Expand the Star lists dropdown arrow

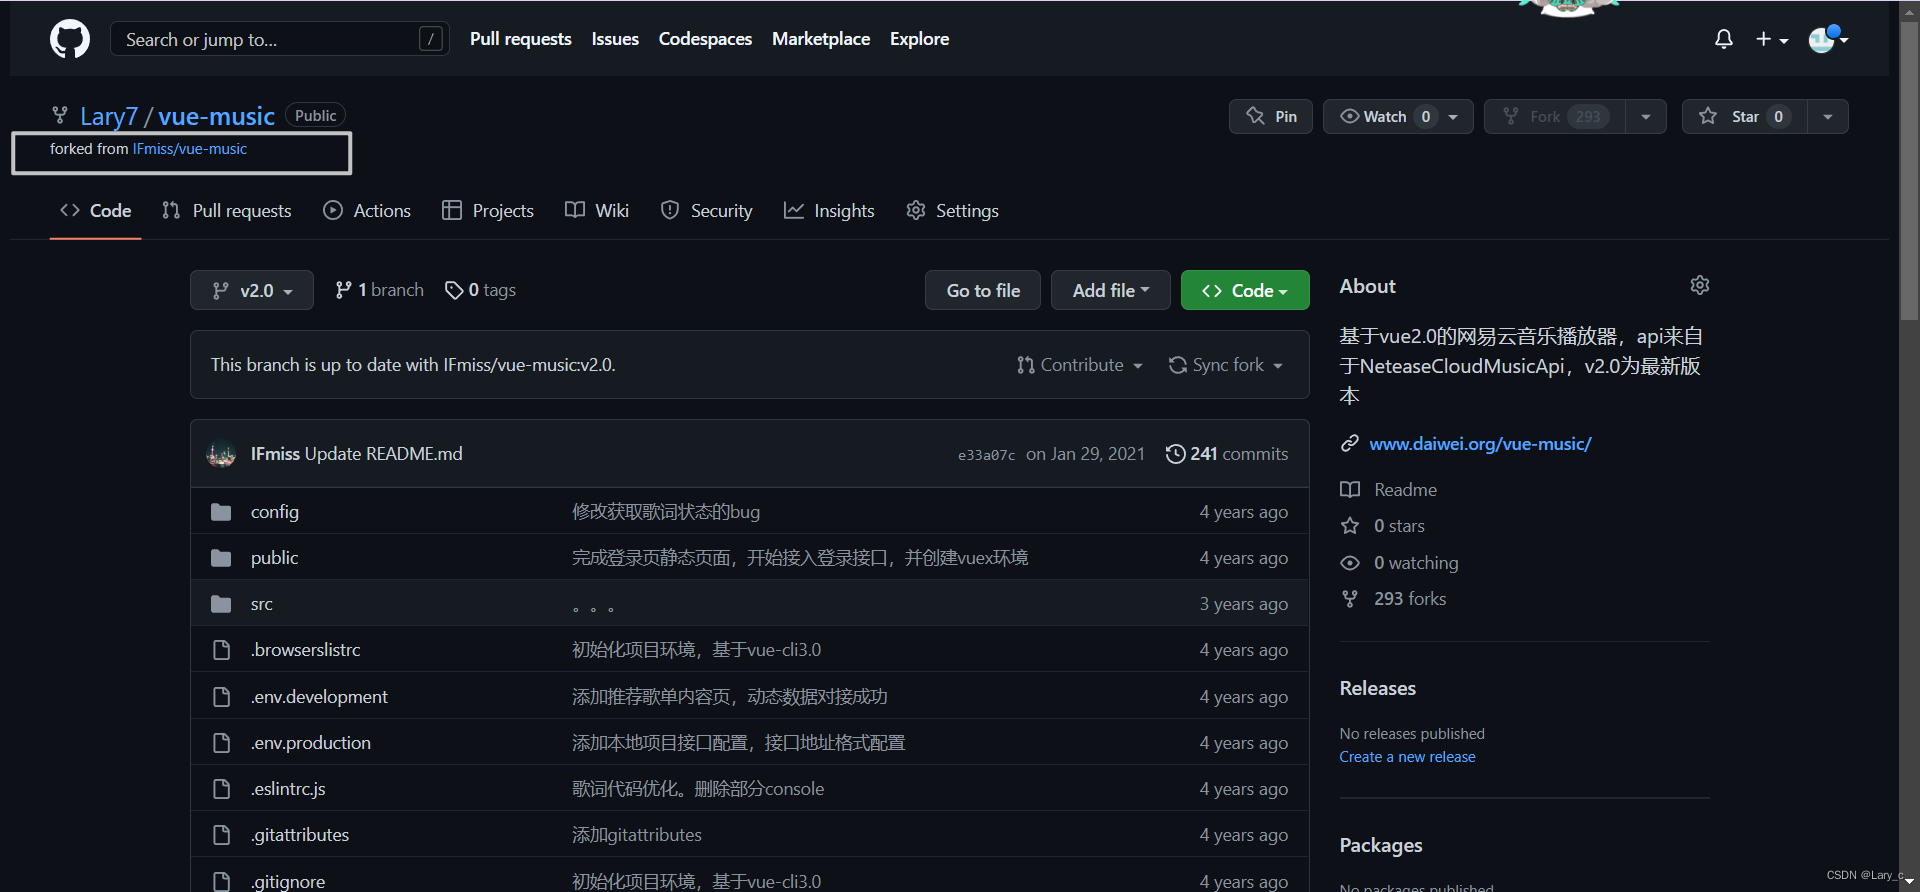pos(1828,116)
